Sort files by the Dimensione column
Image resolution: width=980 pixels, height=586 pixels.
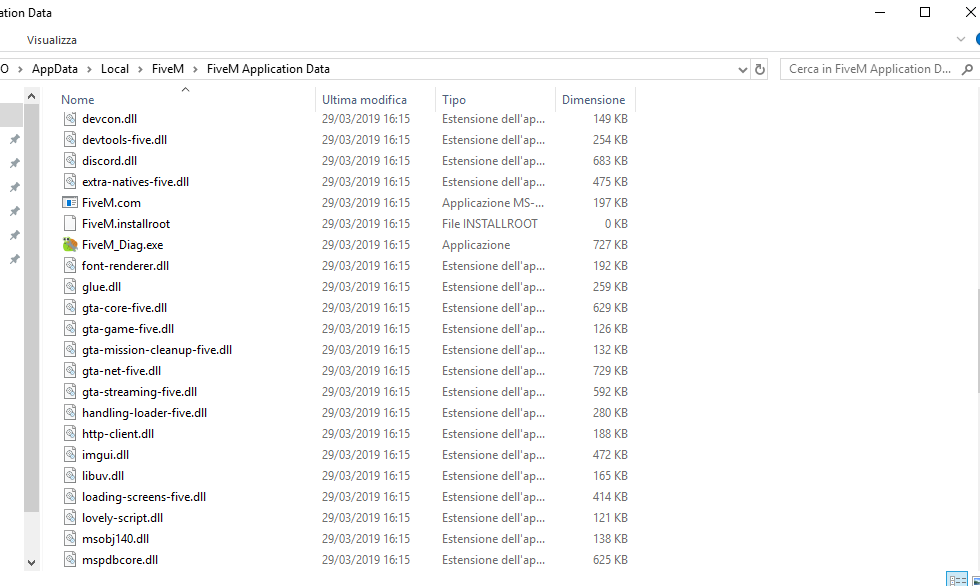click(x=593, y=99)
